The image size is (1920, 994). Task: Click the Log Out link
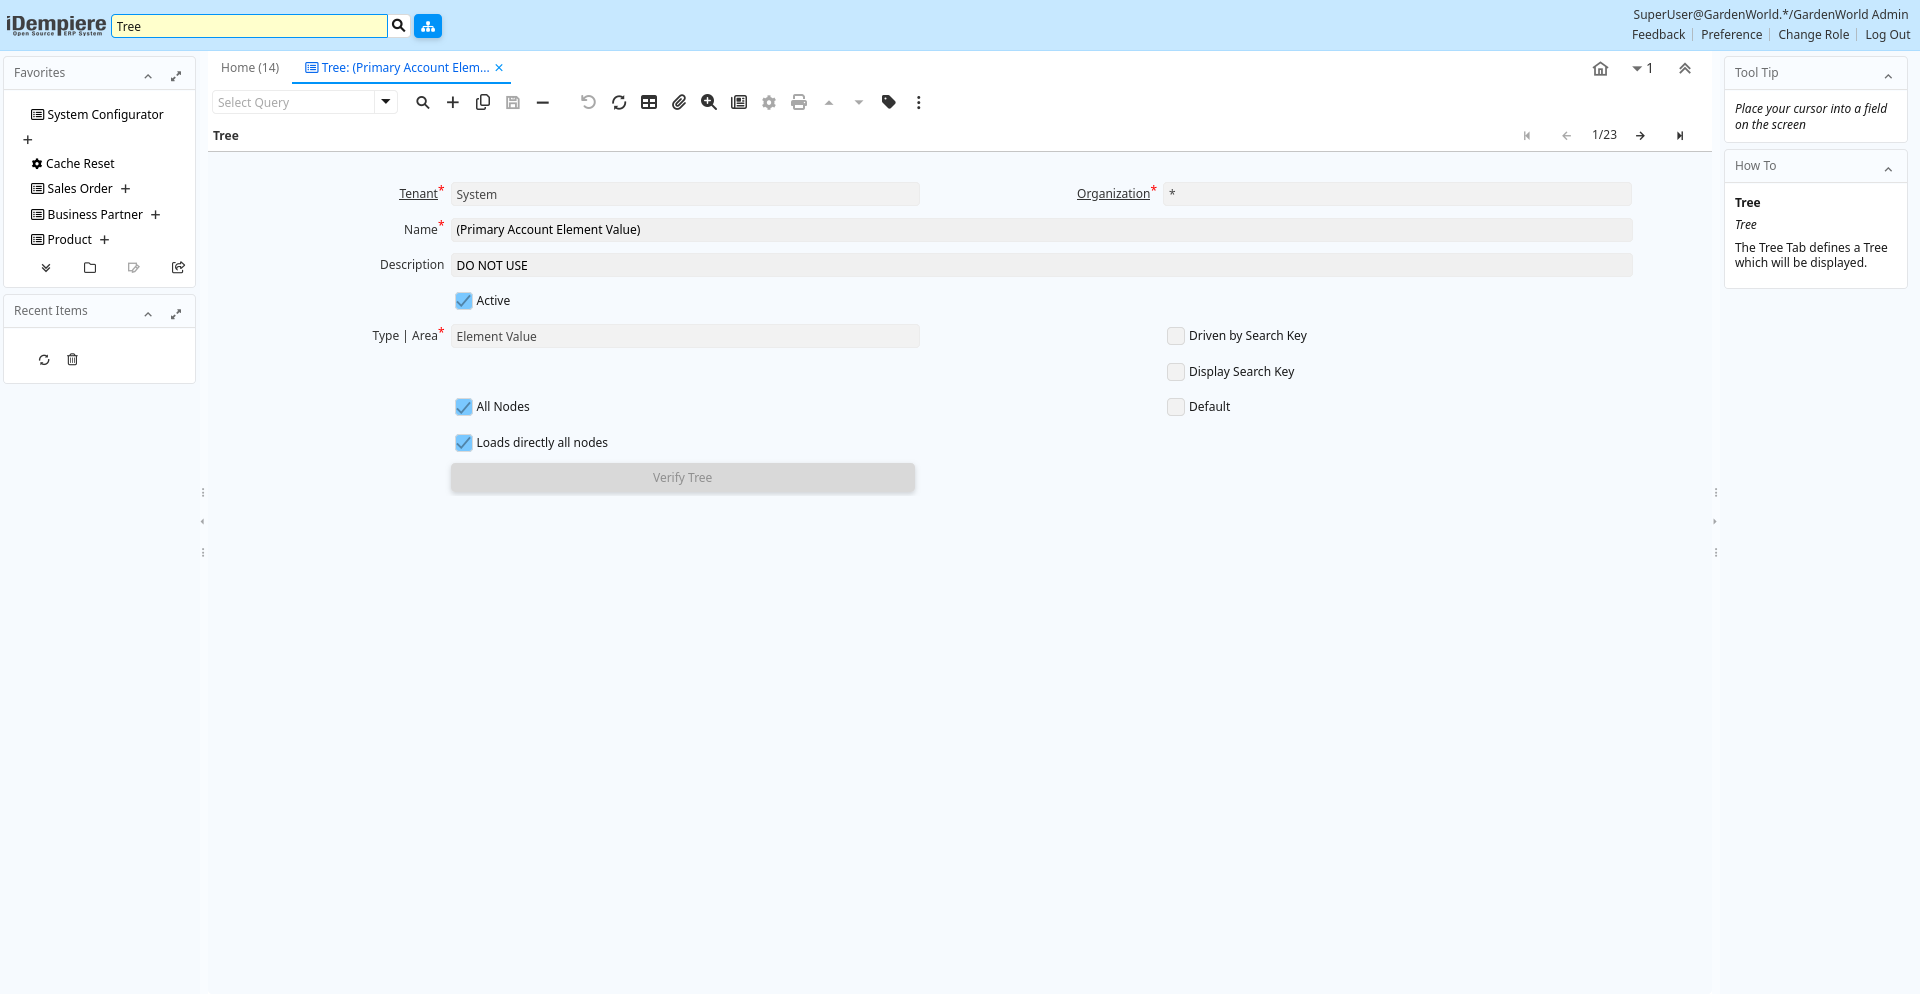1887,35
